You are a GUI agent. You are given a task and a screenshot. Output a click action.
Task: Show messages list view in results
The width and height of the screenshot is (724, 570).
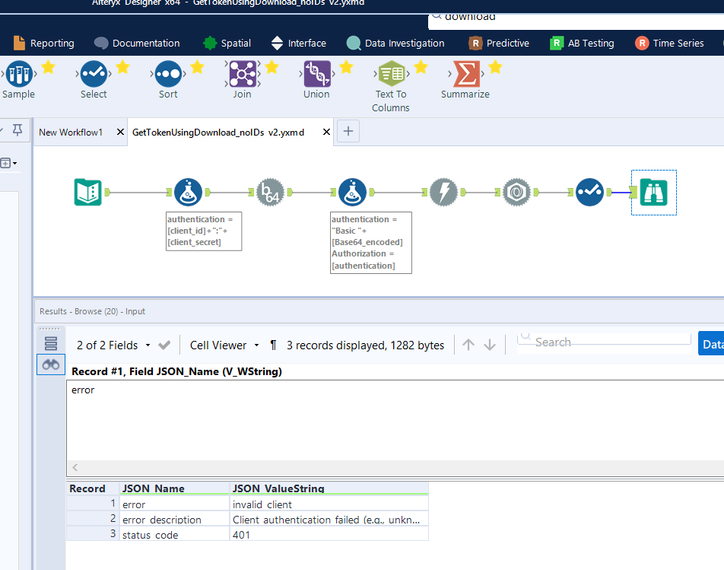click(x=51, y=344)
